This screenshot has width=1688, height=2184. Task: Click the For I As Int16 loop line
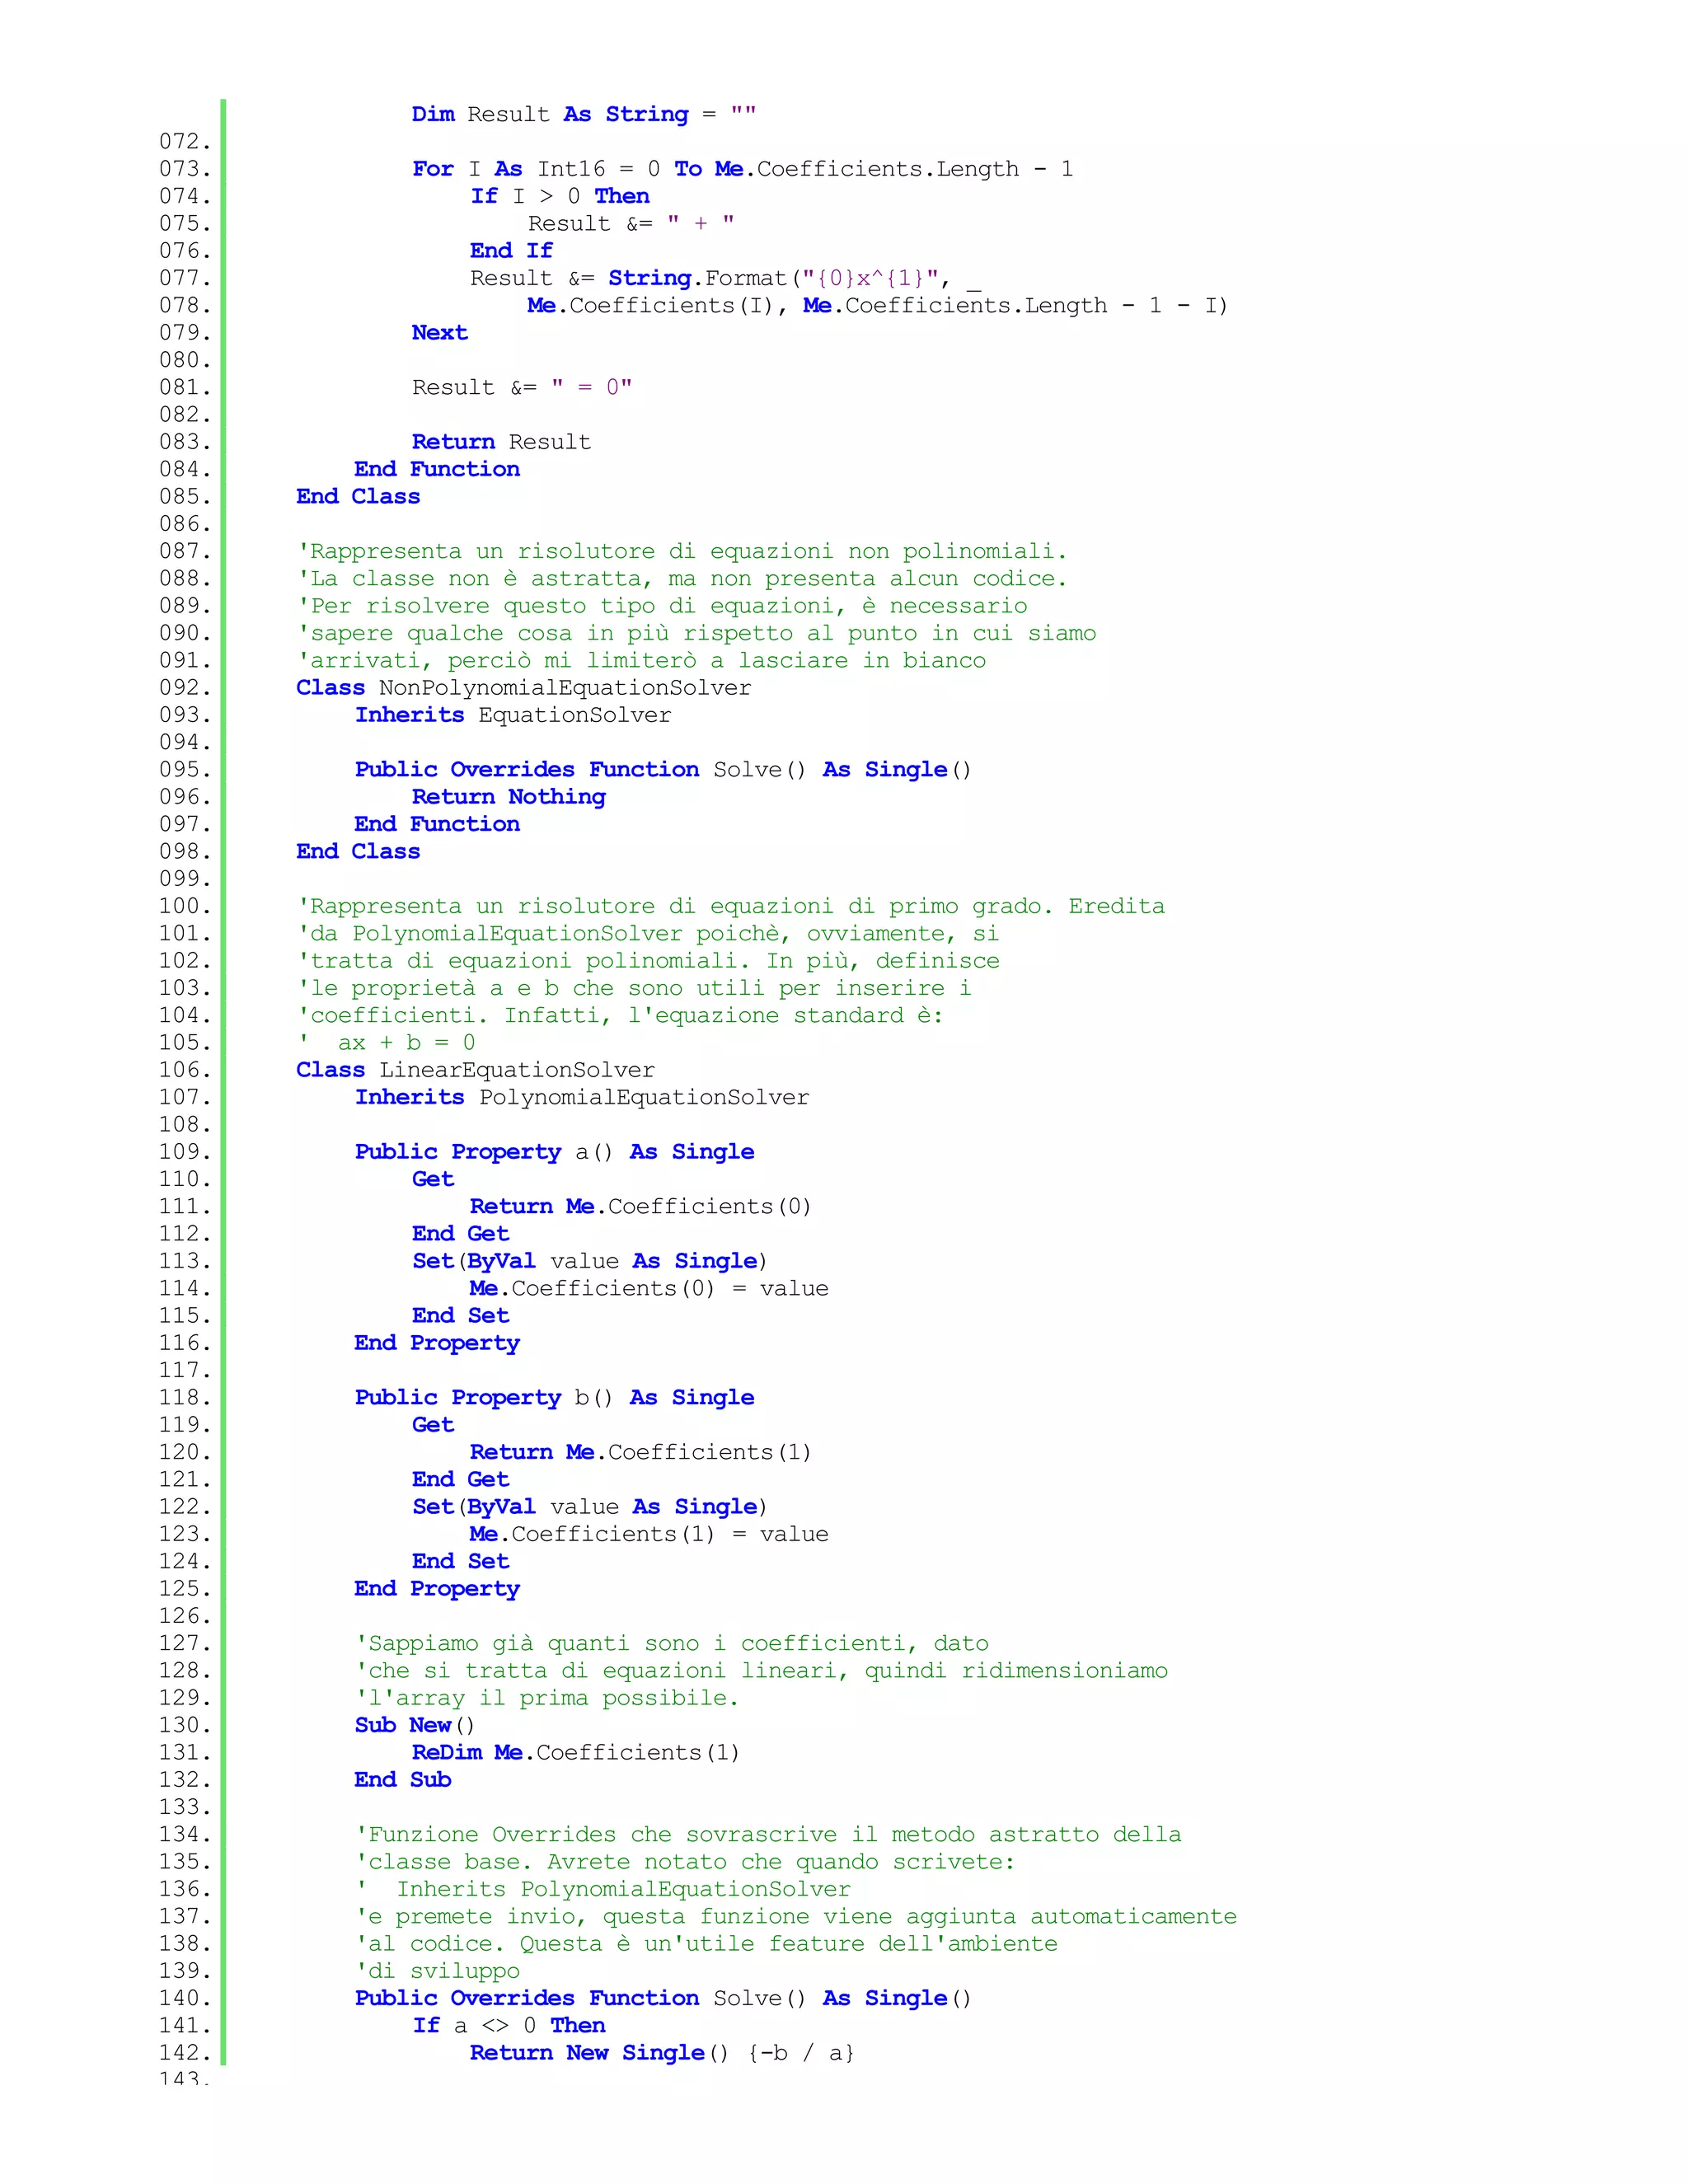click(742, 169)
